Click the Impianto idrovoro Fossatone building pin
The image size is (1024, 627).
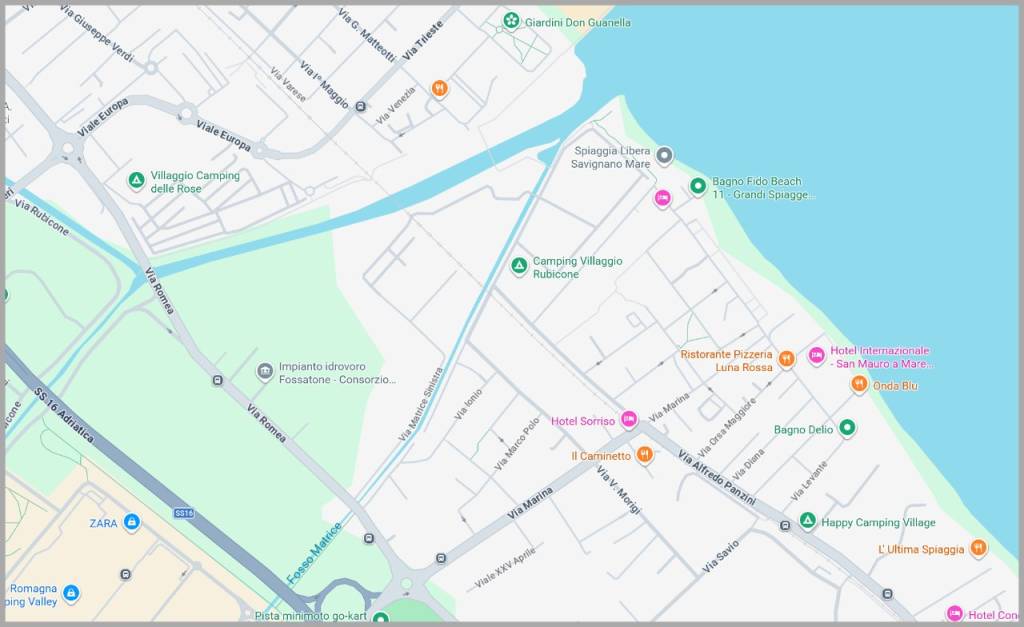click(x=264, y=372)
